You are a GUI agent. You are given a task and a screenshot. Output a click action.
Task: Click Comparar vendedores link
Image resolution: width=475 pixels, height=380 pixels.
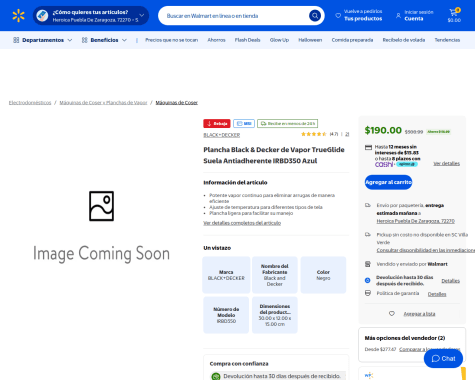(430, 349)
